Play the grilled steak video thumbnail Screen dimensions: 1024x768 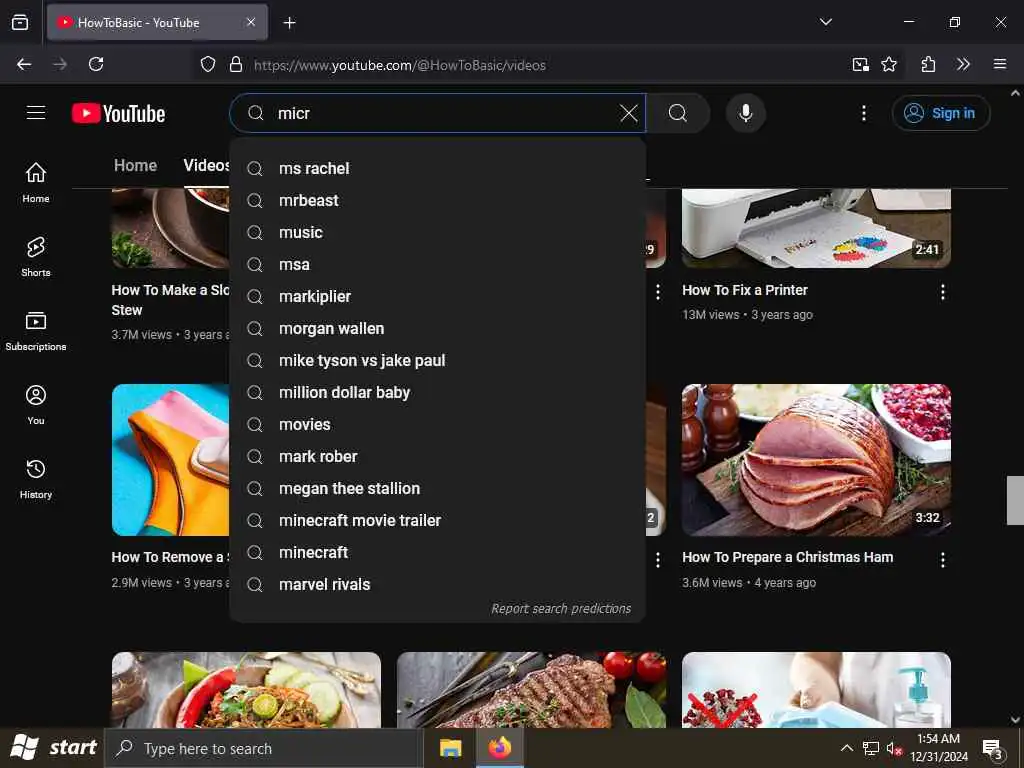pyautogui.click(x=531, y=690)
